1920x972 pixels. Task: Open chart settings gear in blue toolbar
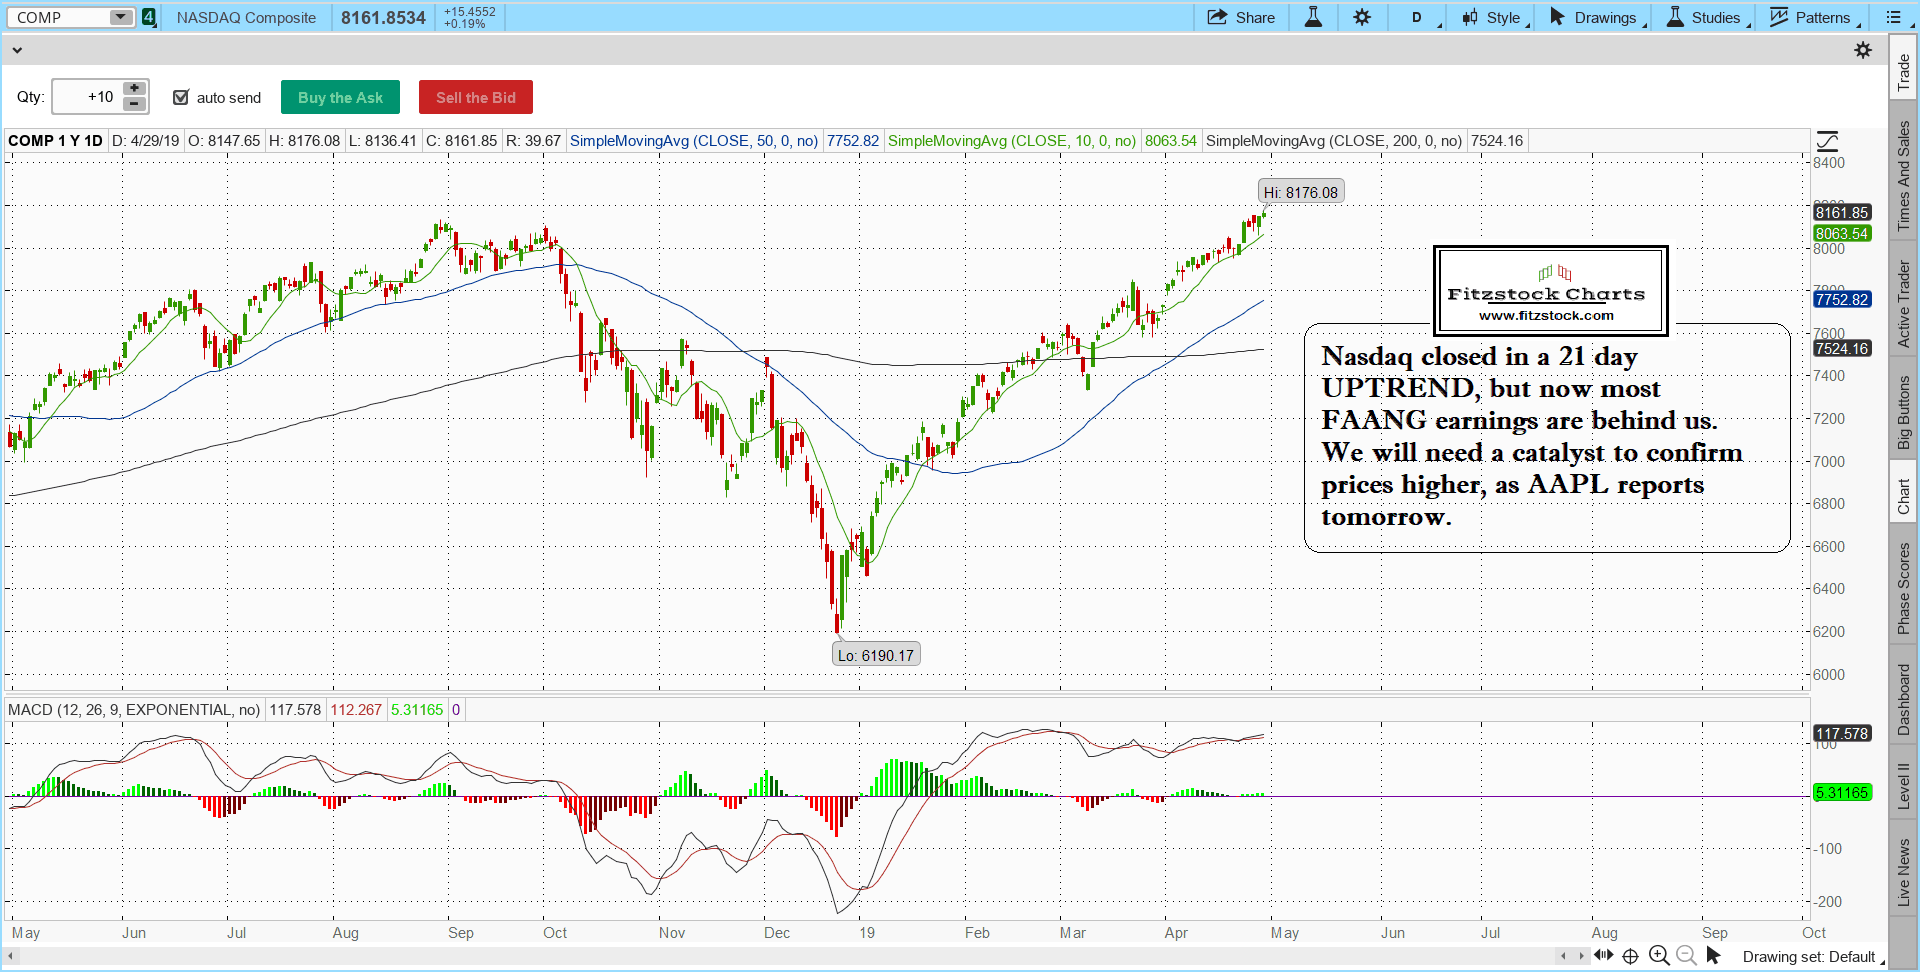coord(1362,17)
